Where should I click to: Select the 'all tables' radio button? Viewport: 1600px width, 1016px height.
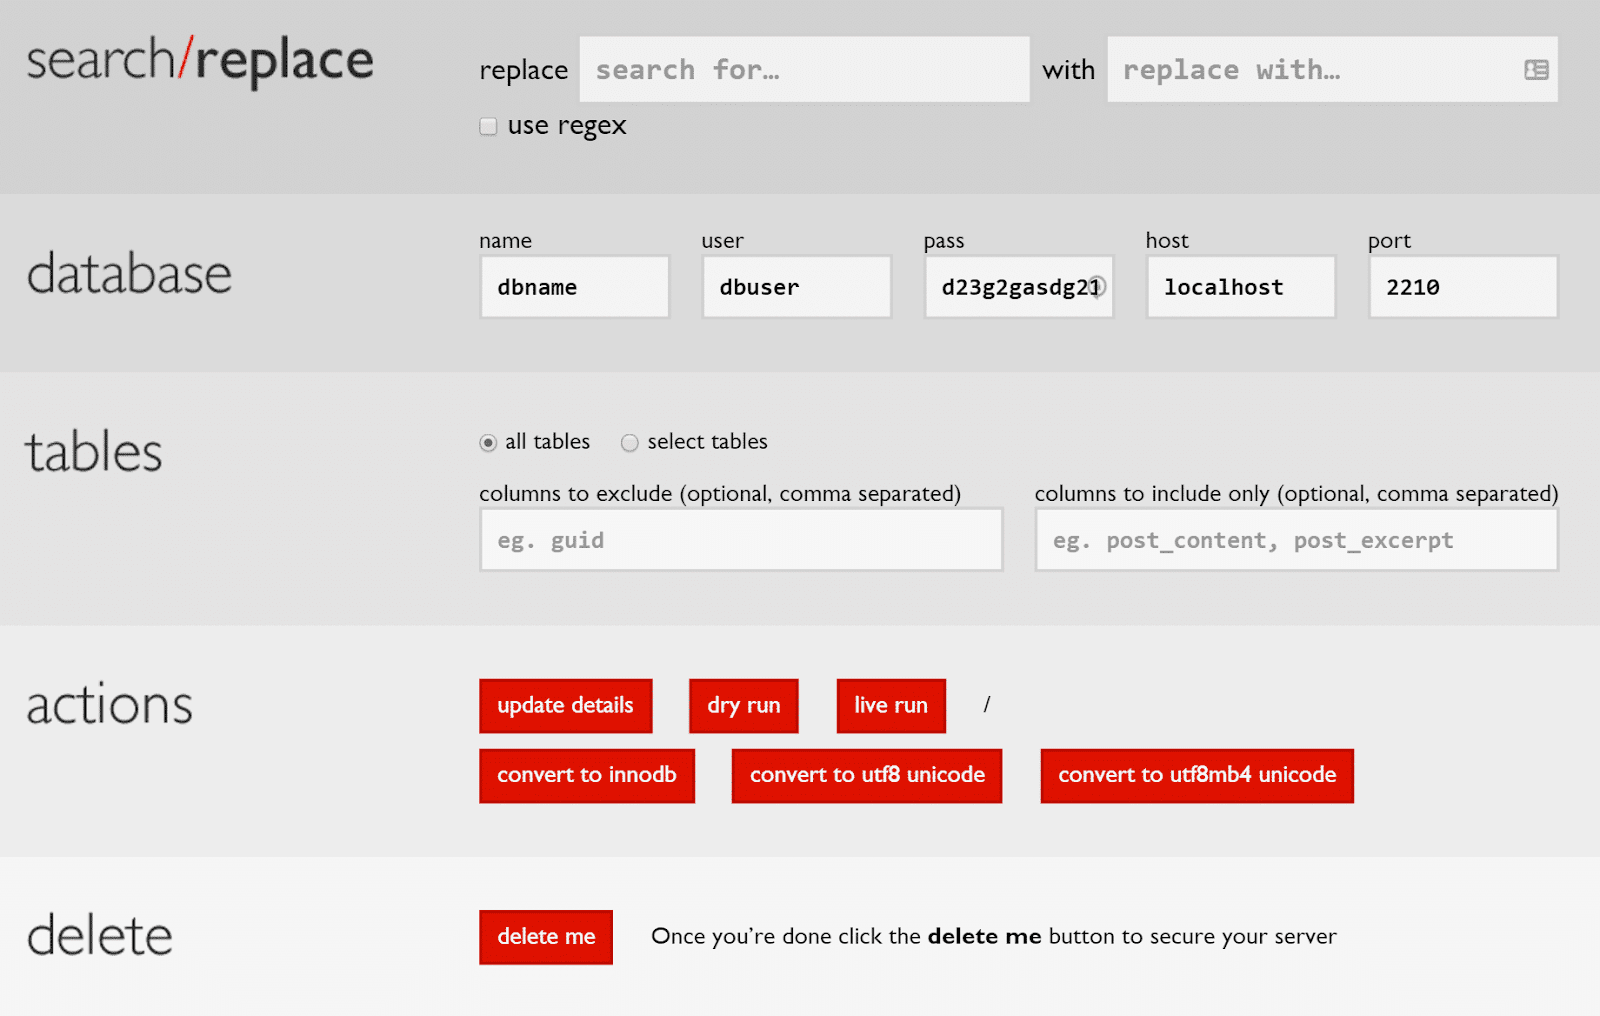[487, 442]
